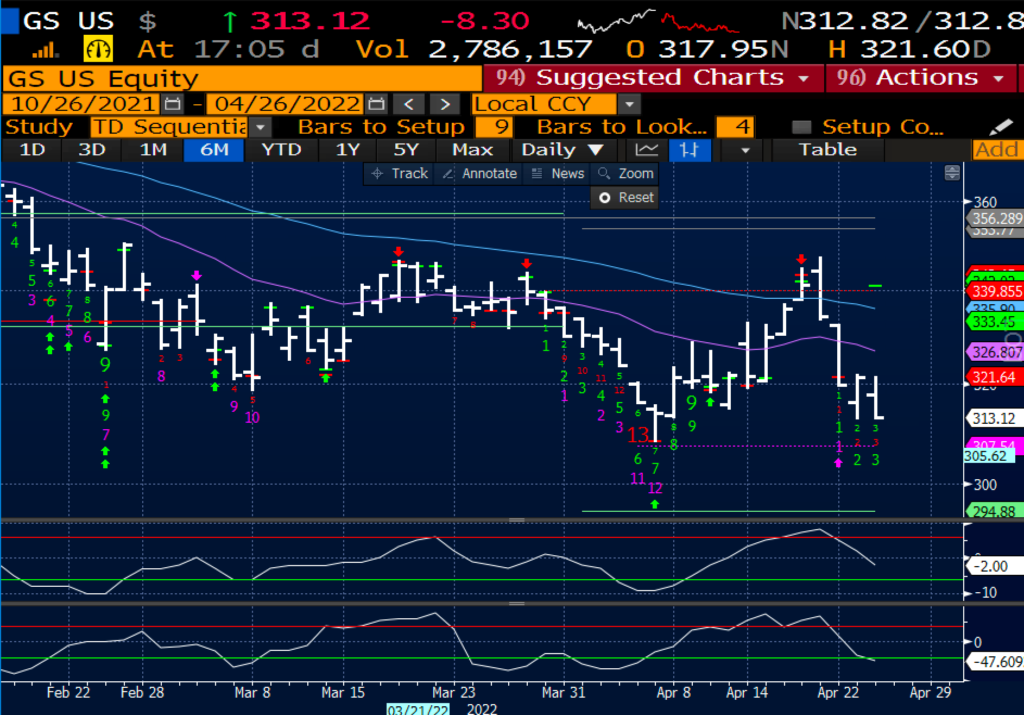Click the 356.289 gray axis label
Viewport: 1024px width, 715px height.
tap(995, 219)
